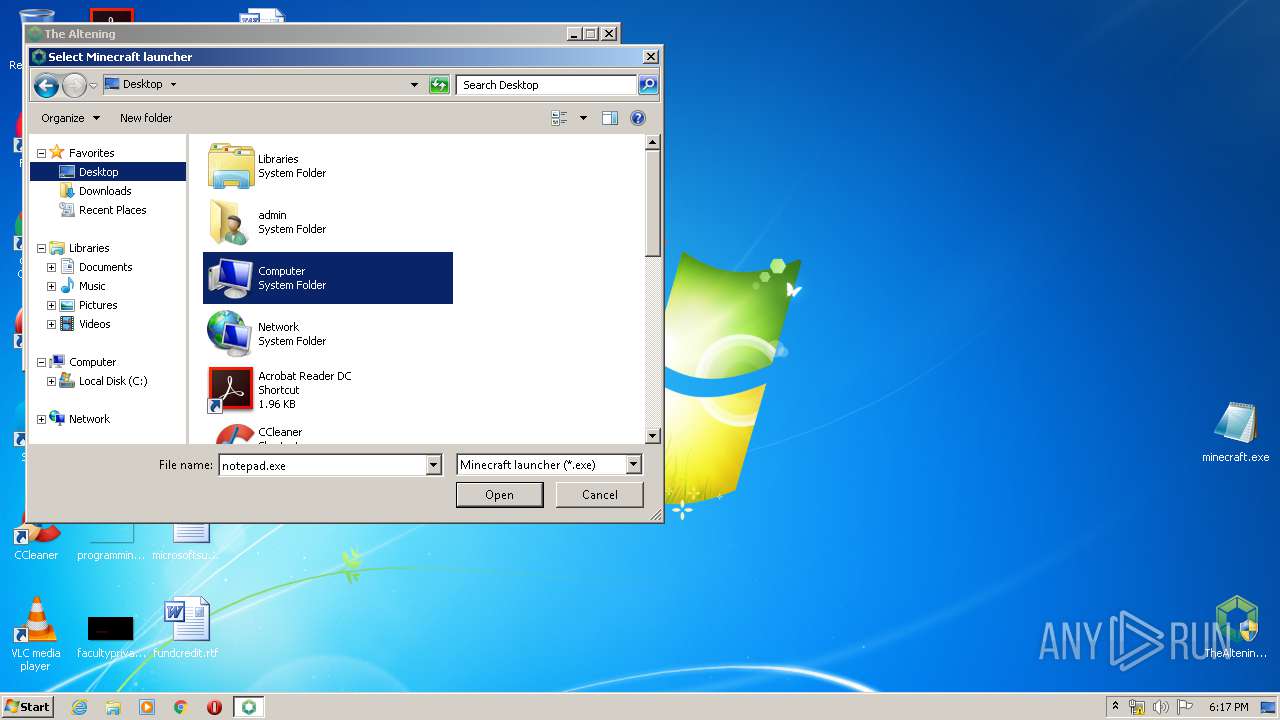Open minecraft.exe desktop icon
This screenshot has width=1280, height=720.
(x=1235, y=432)
